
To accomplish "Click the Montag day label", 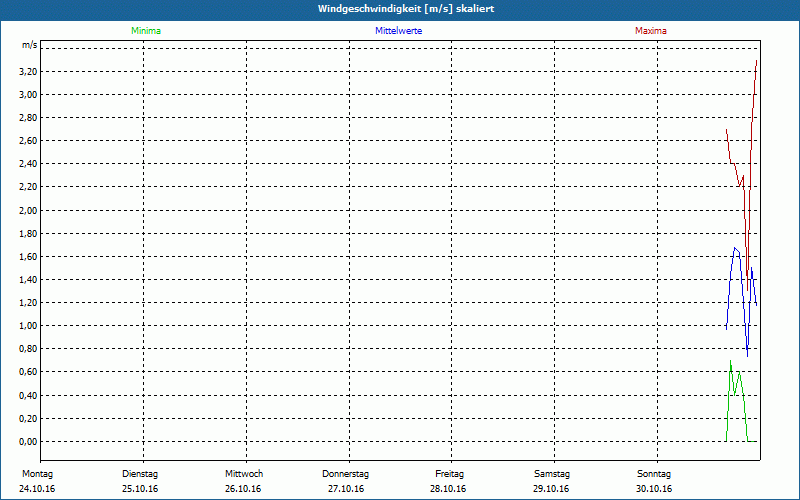I will pos(37,474).
